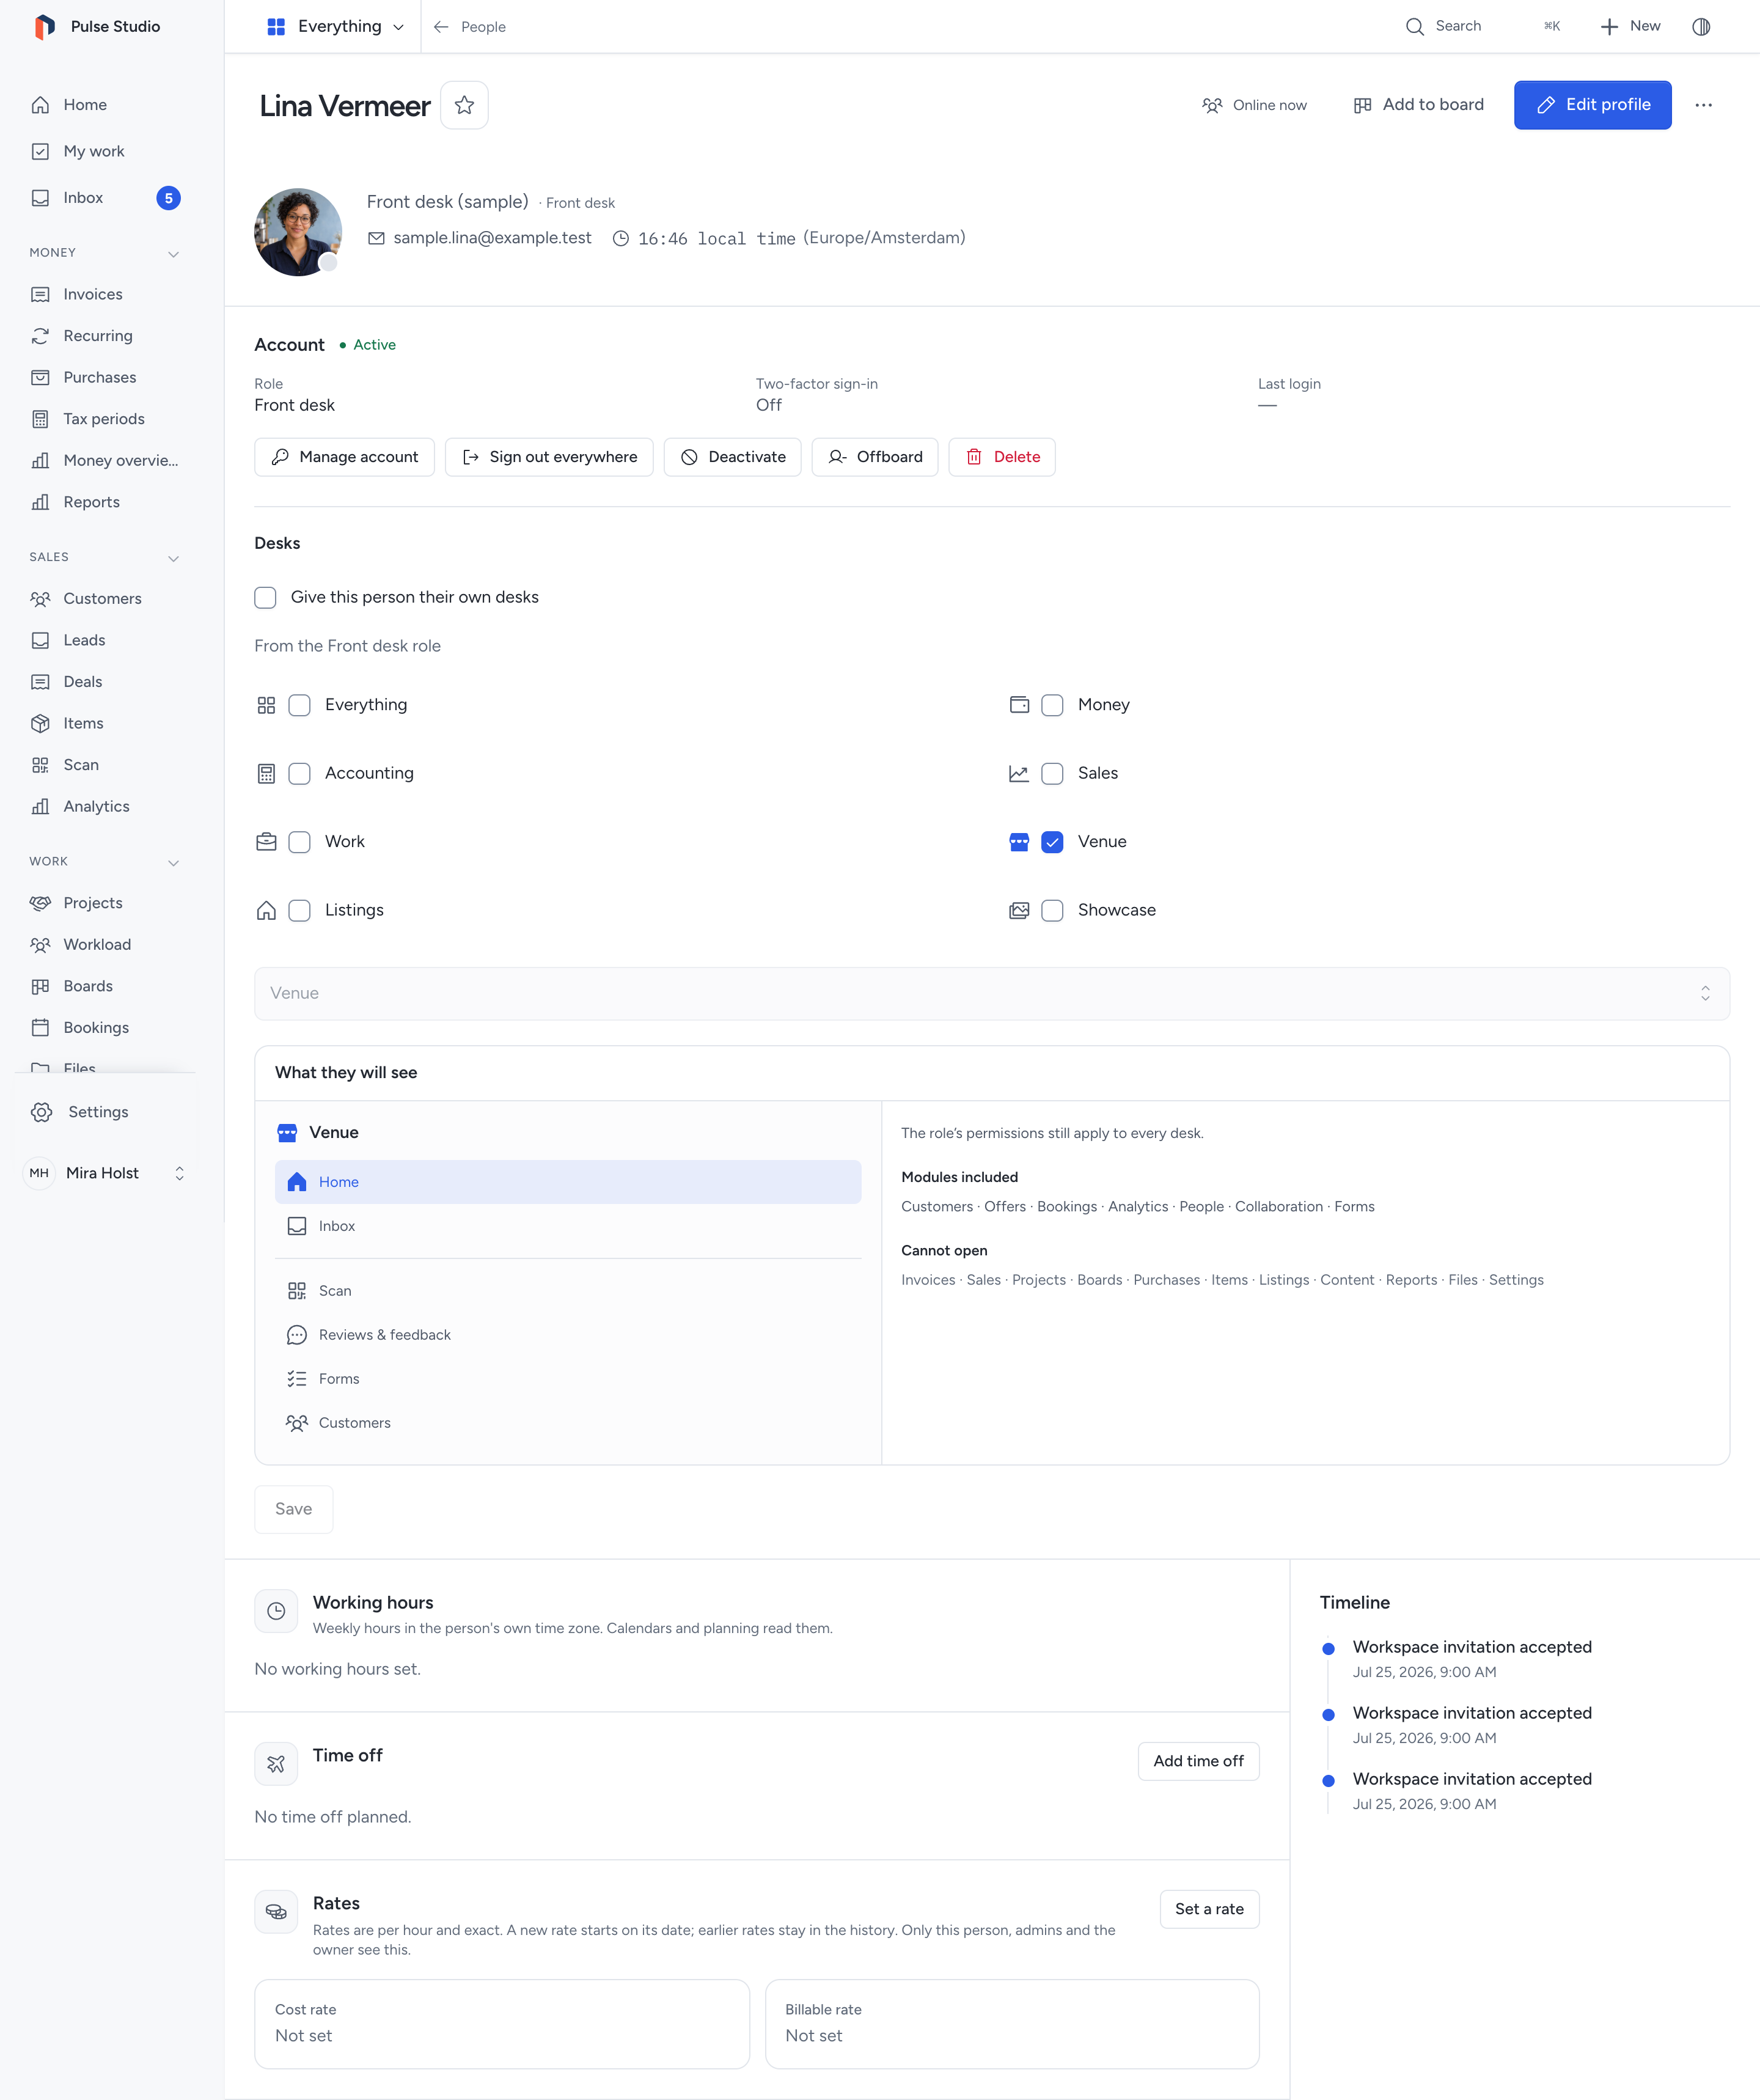Image resolution: width=1760 pixels, height=2100 pixels.
Task: Open the Venue default desk selector
Action: click(991, 993)
